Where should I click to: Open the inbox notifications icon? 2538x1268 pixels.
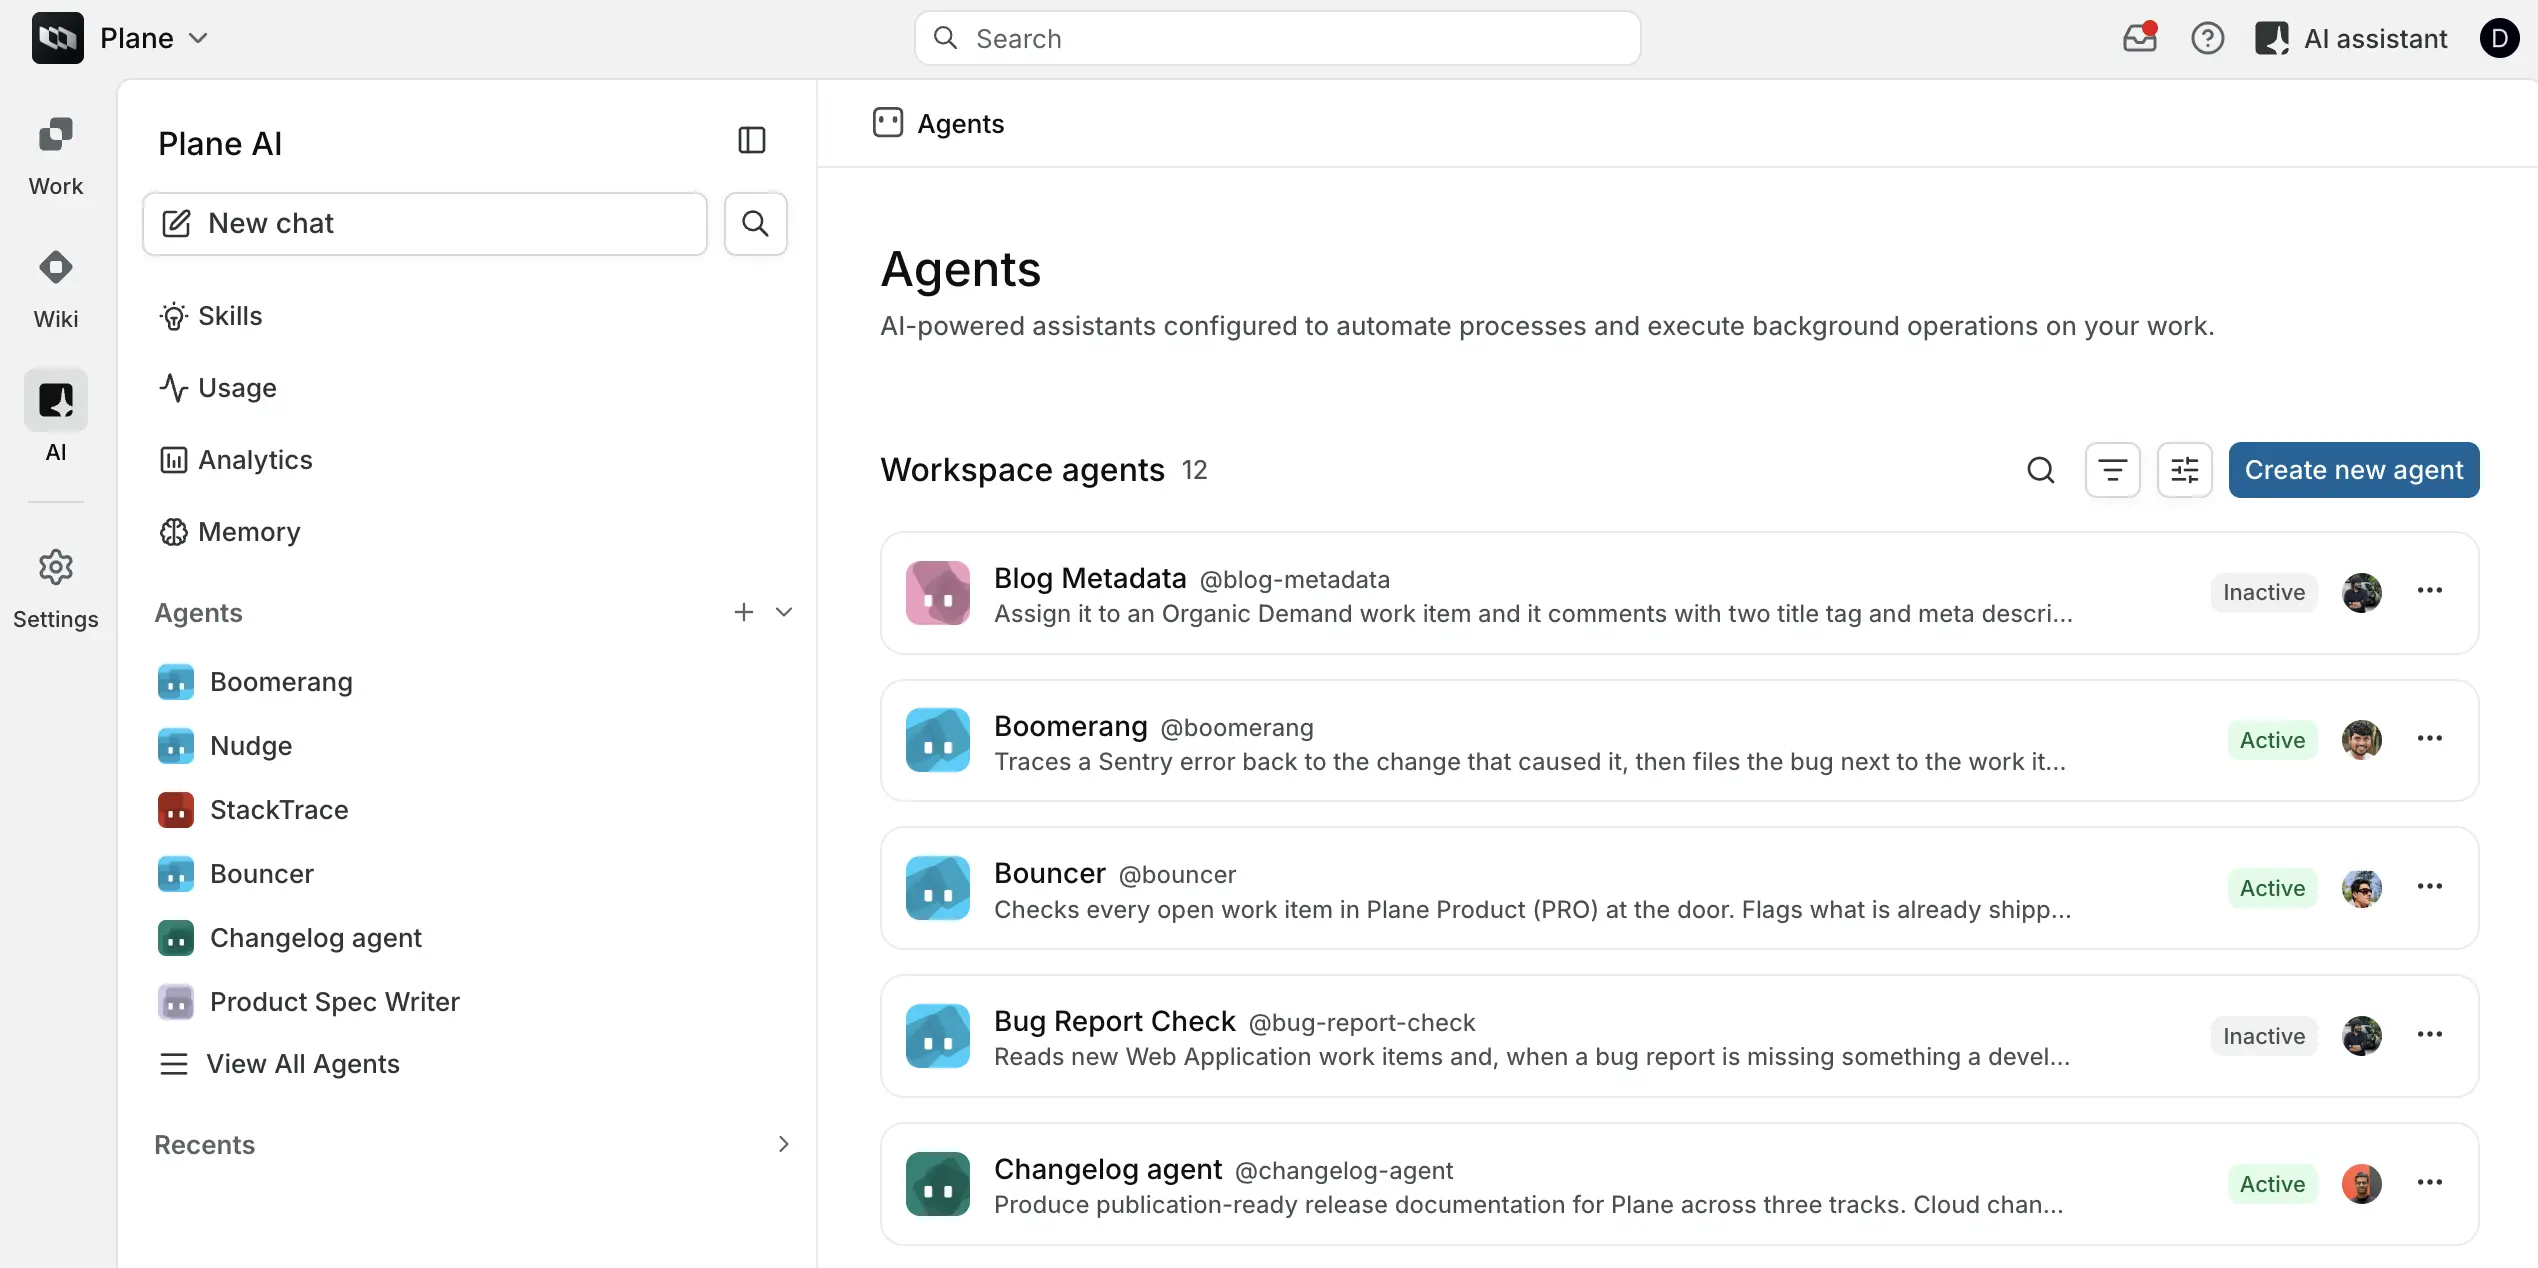coord(2139,38)
